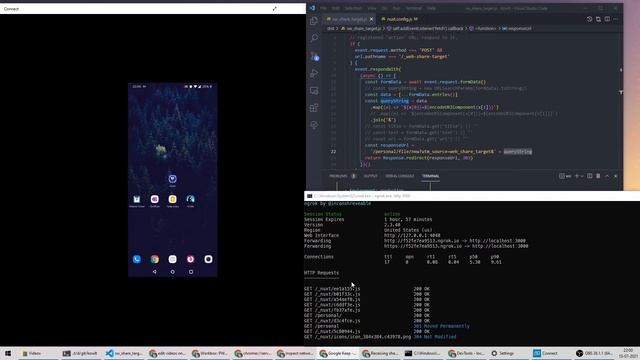Open the leftmost app in phone app row
The image size is (640, 360).
[x=137, y=199]
